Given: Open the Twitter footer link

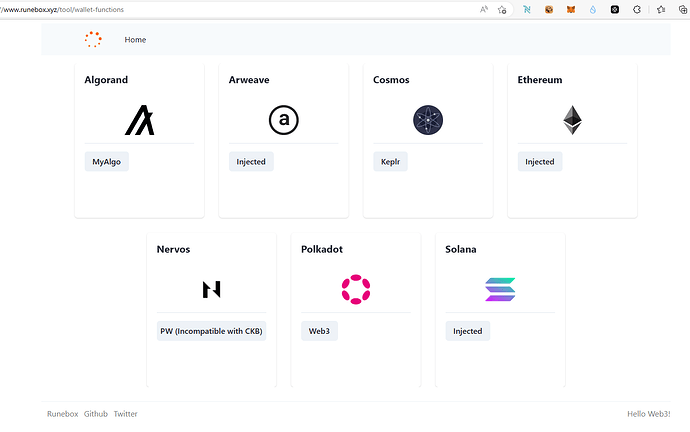Looking at the screenshot, I should click(x=125, y=414).
